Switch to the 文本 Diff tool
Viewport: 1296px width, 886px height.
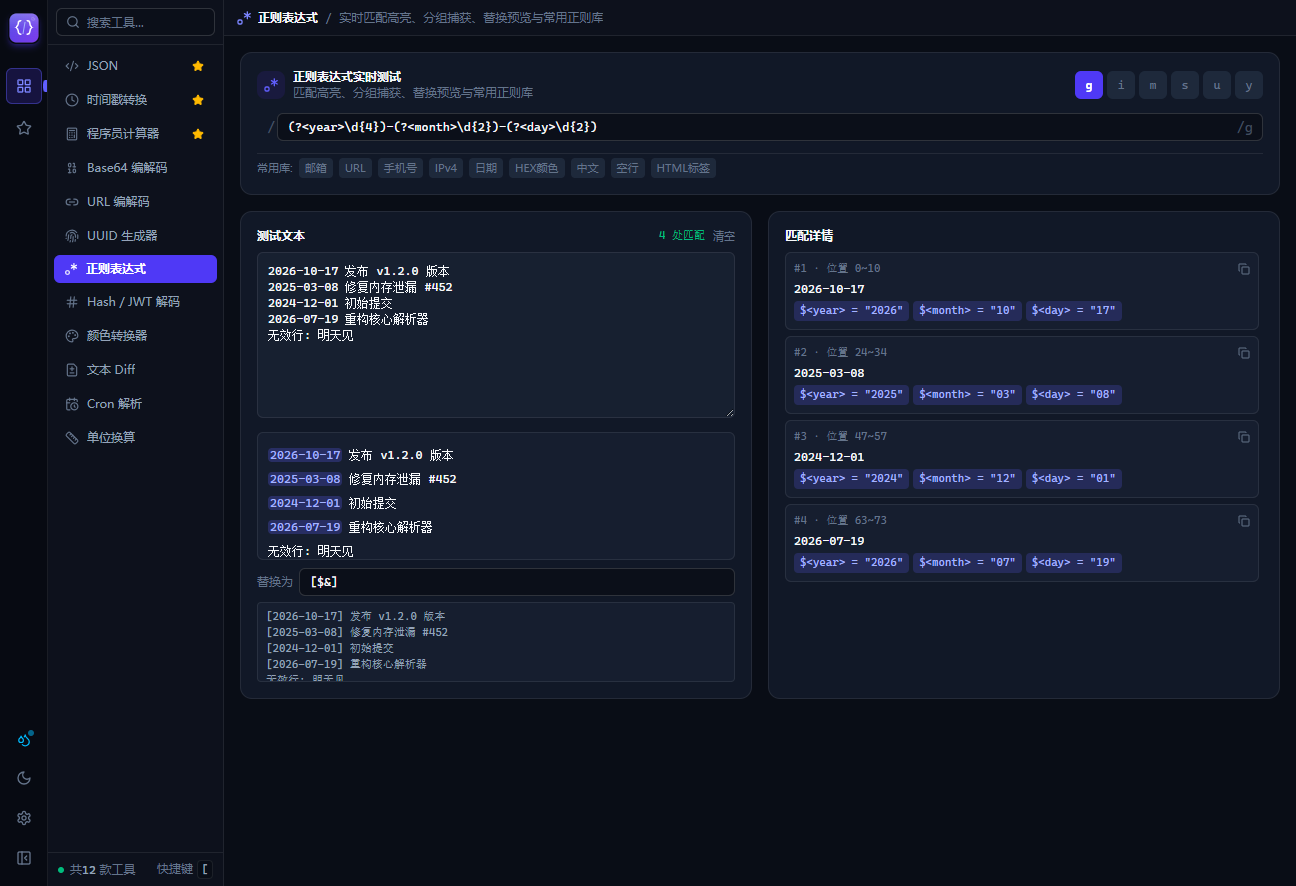coord(135,370)
